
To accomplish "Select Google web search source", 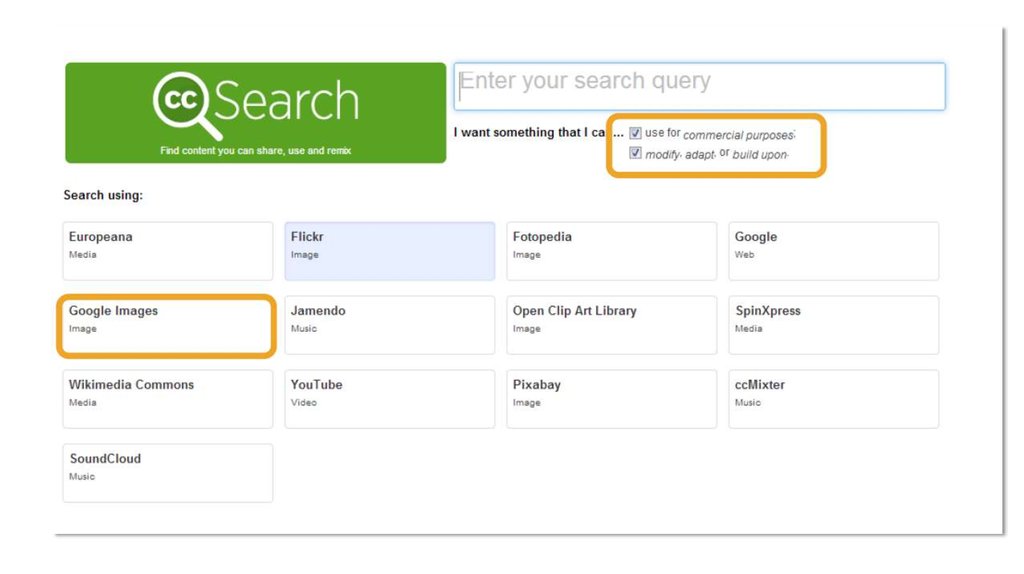I will tap(833, 251).
